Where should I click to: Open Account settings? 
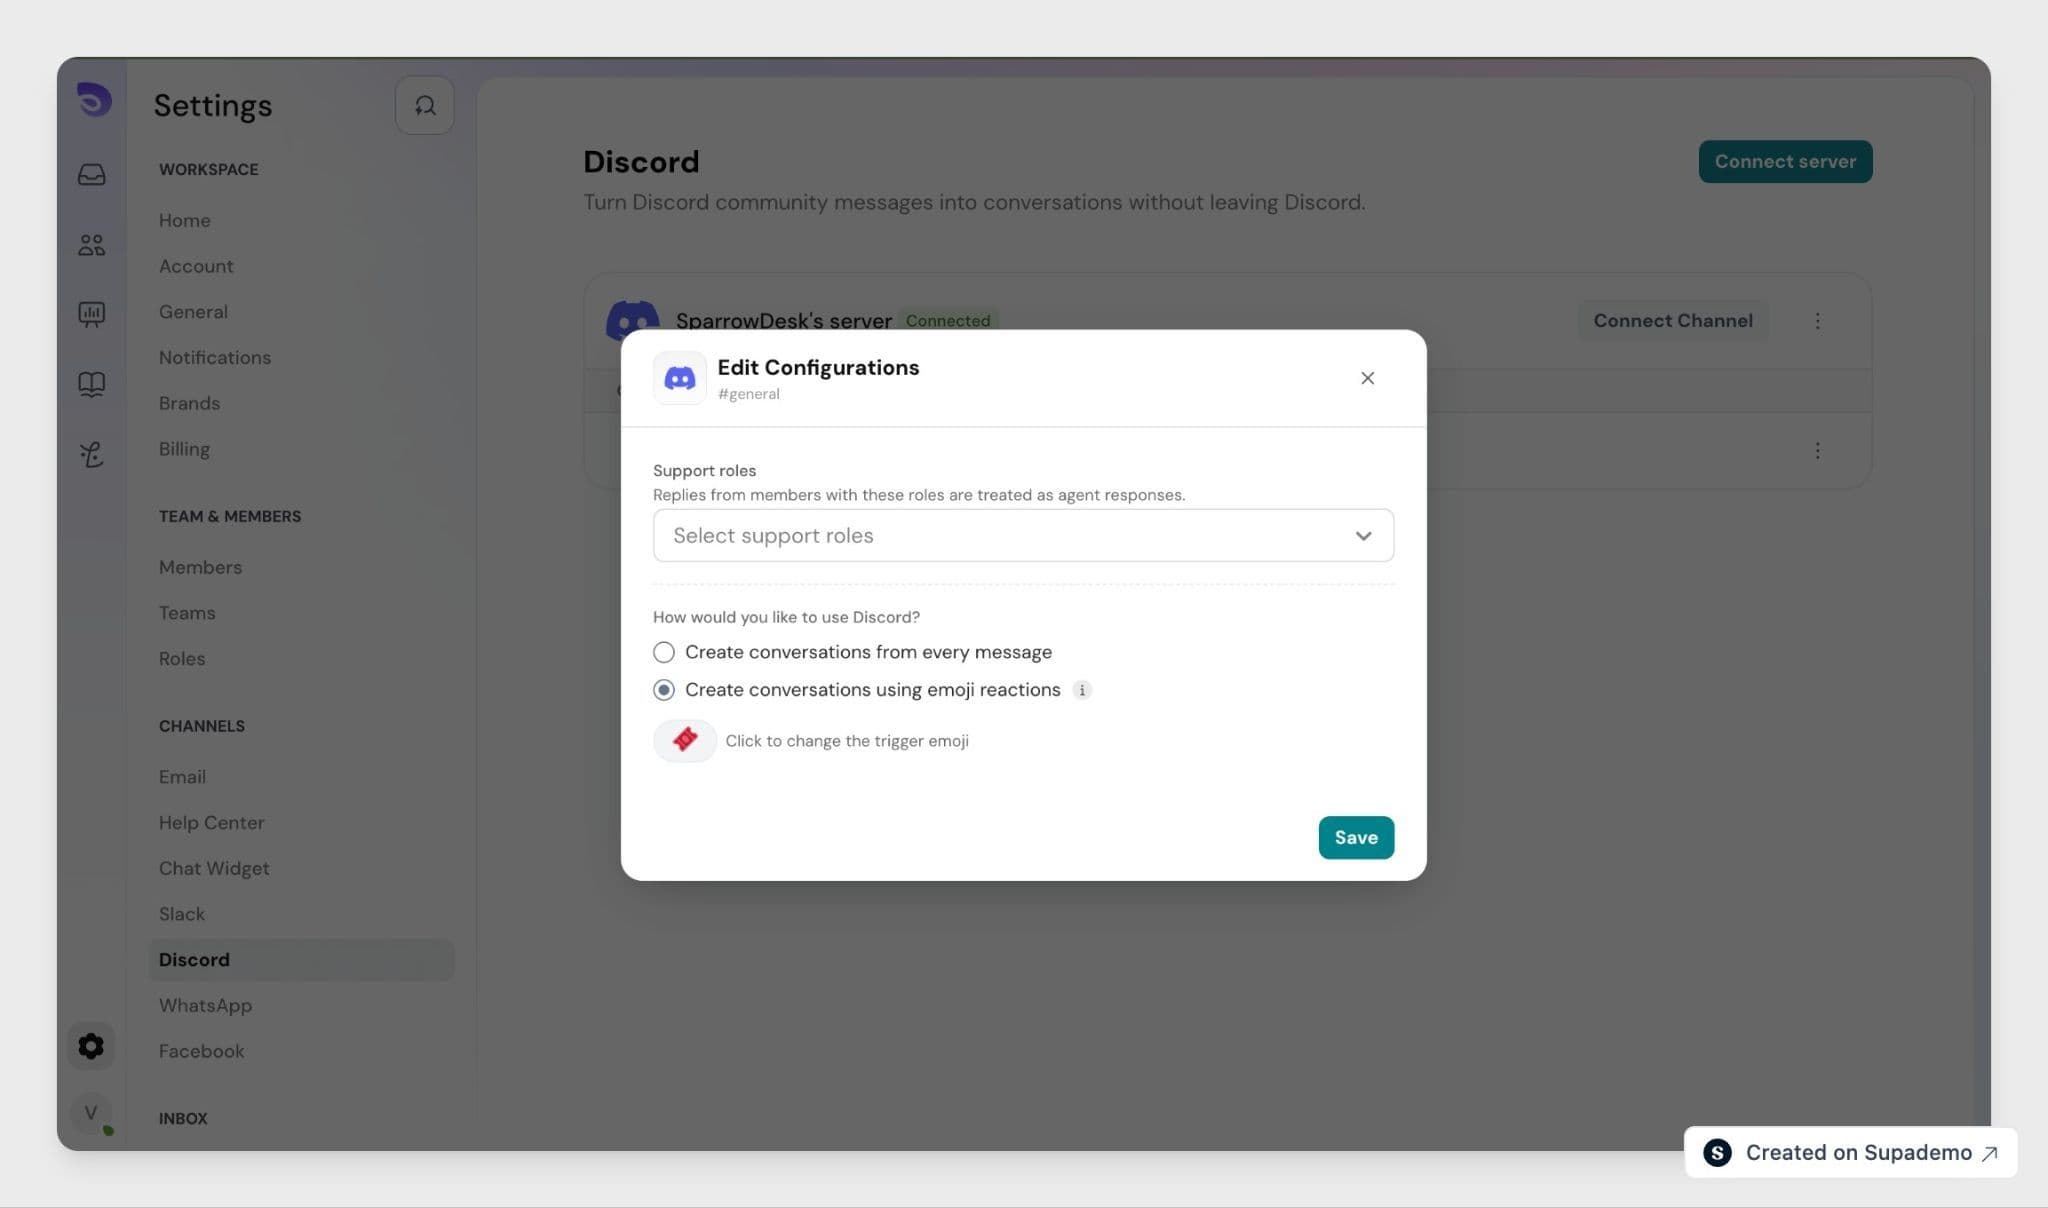pyautogui.click(x=196, y=266)
